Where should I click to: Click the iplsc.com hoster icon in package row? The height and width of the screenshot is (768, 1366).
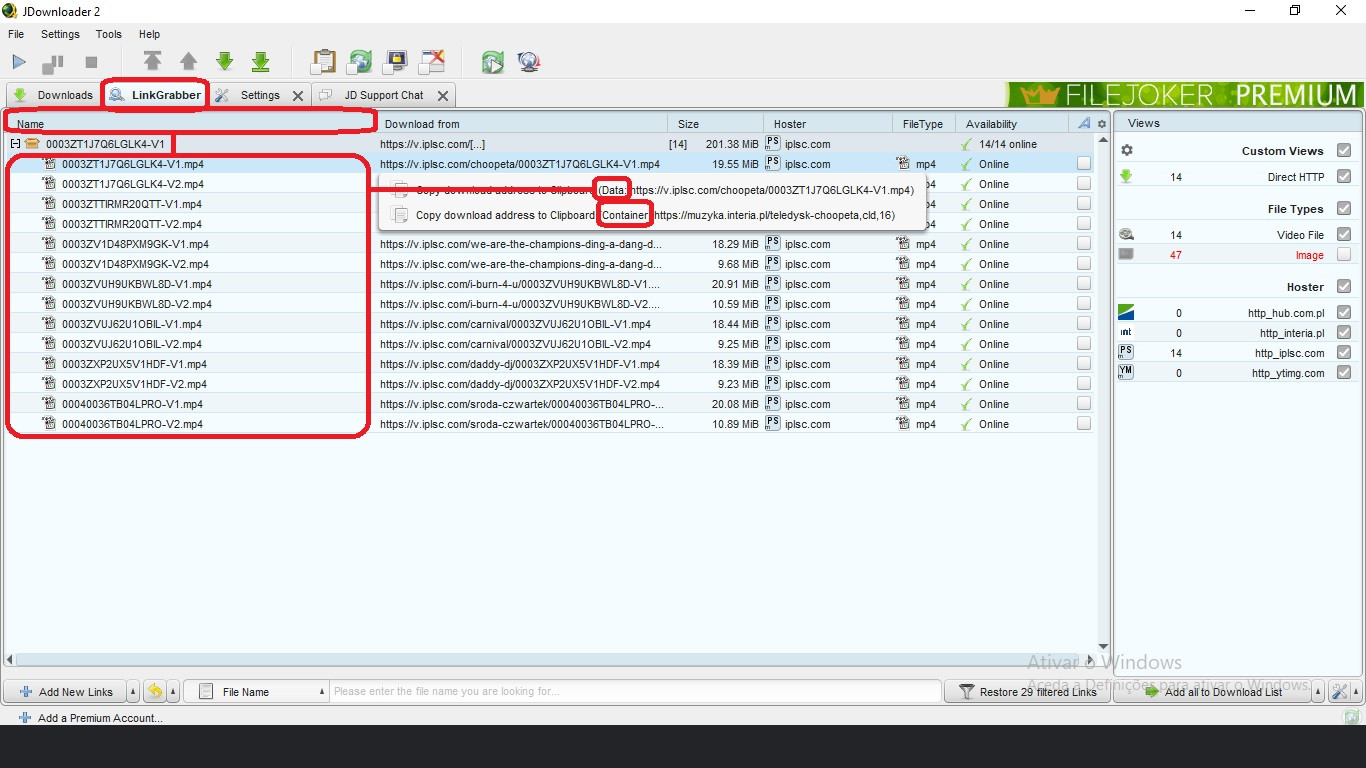tap(773, 144)
